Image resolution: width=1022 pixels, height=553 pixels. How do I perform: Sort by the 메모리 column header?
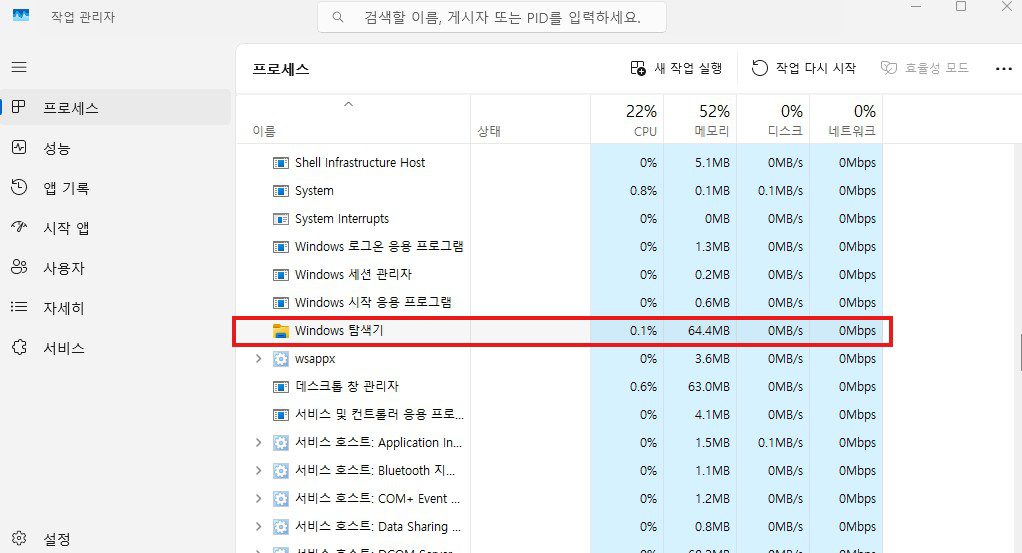[700, 120]
